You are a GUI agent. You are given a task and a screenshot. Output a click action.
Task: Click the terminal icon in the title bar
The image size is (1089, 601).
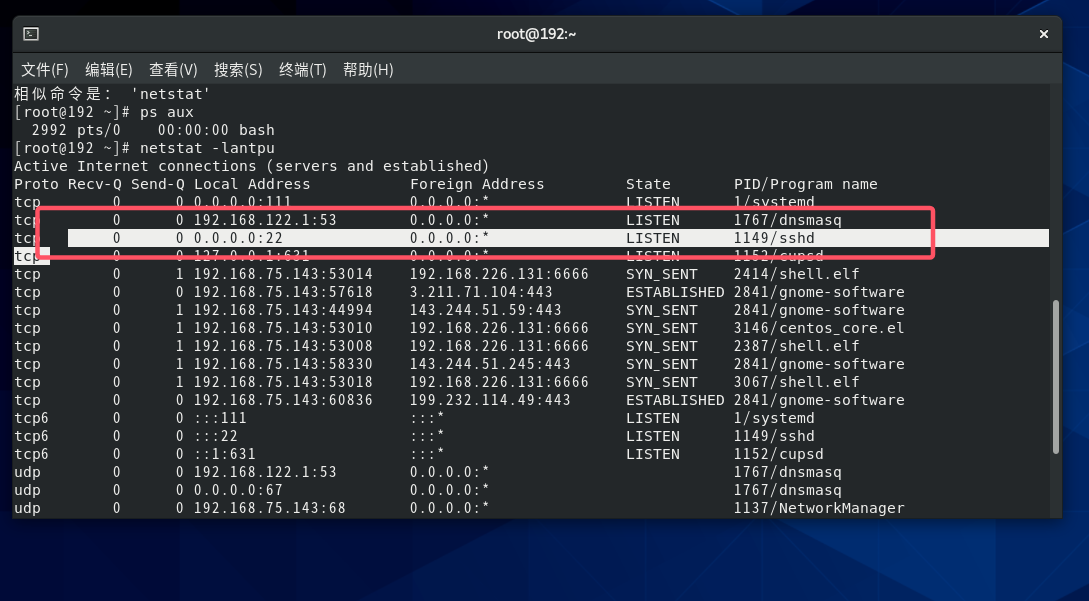coord(31,34)
